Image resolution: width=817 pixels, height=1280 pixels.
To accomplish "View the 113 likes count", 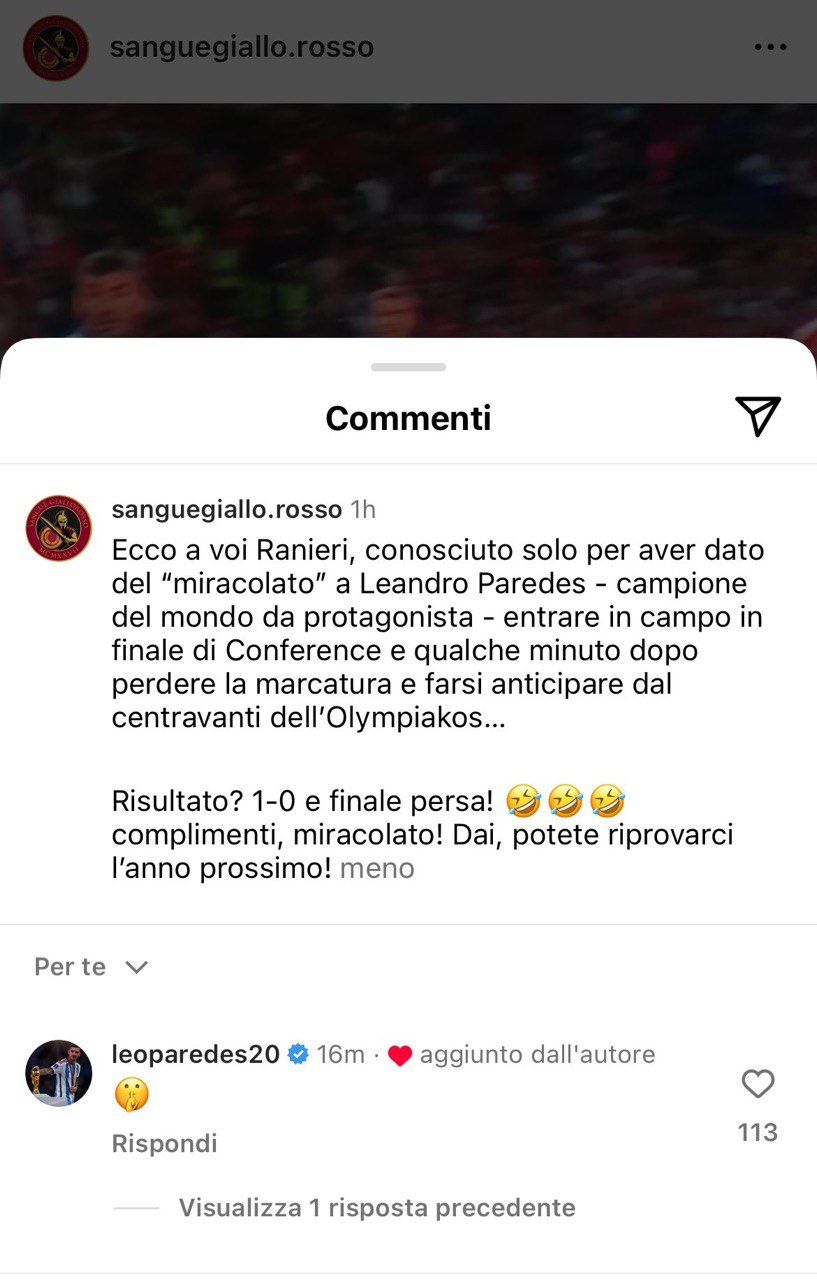I will (x=758, y=1132).
